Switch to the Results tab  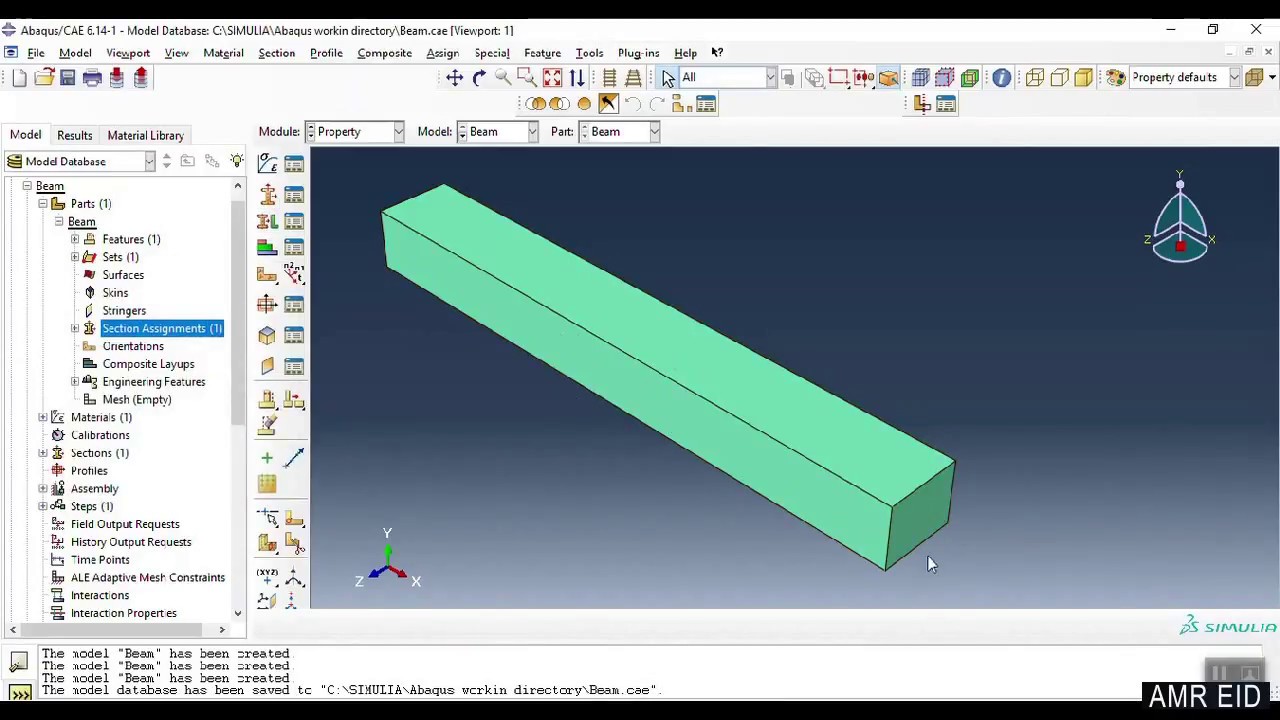click(x=74, y=135)
